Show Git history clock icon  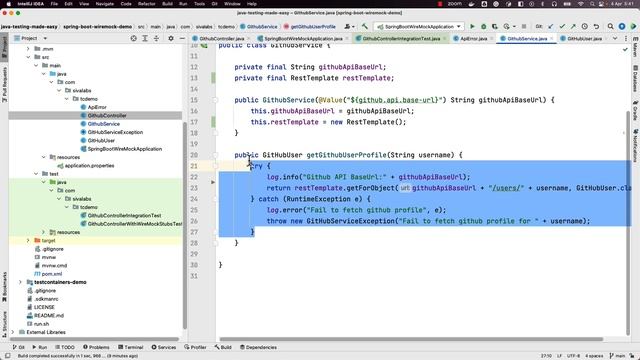[584, 27]
